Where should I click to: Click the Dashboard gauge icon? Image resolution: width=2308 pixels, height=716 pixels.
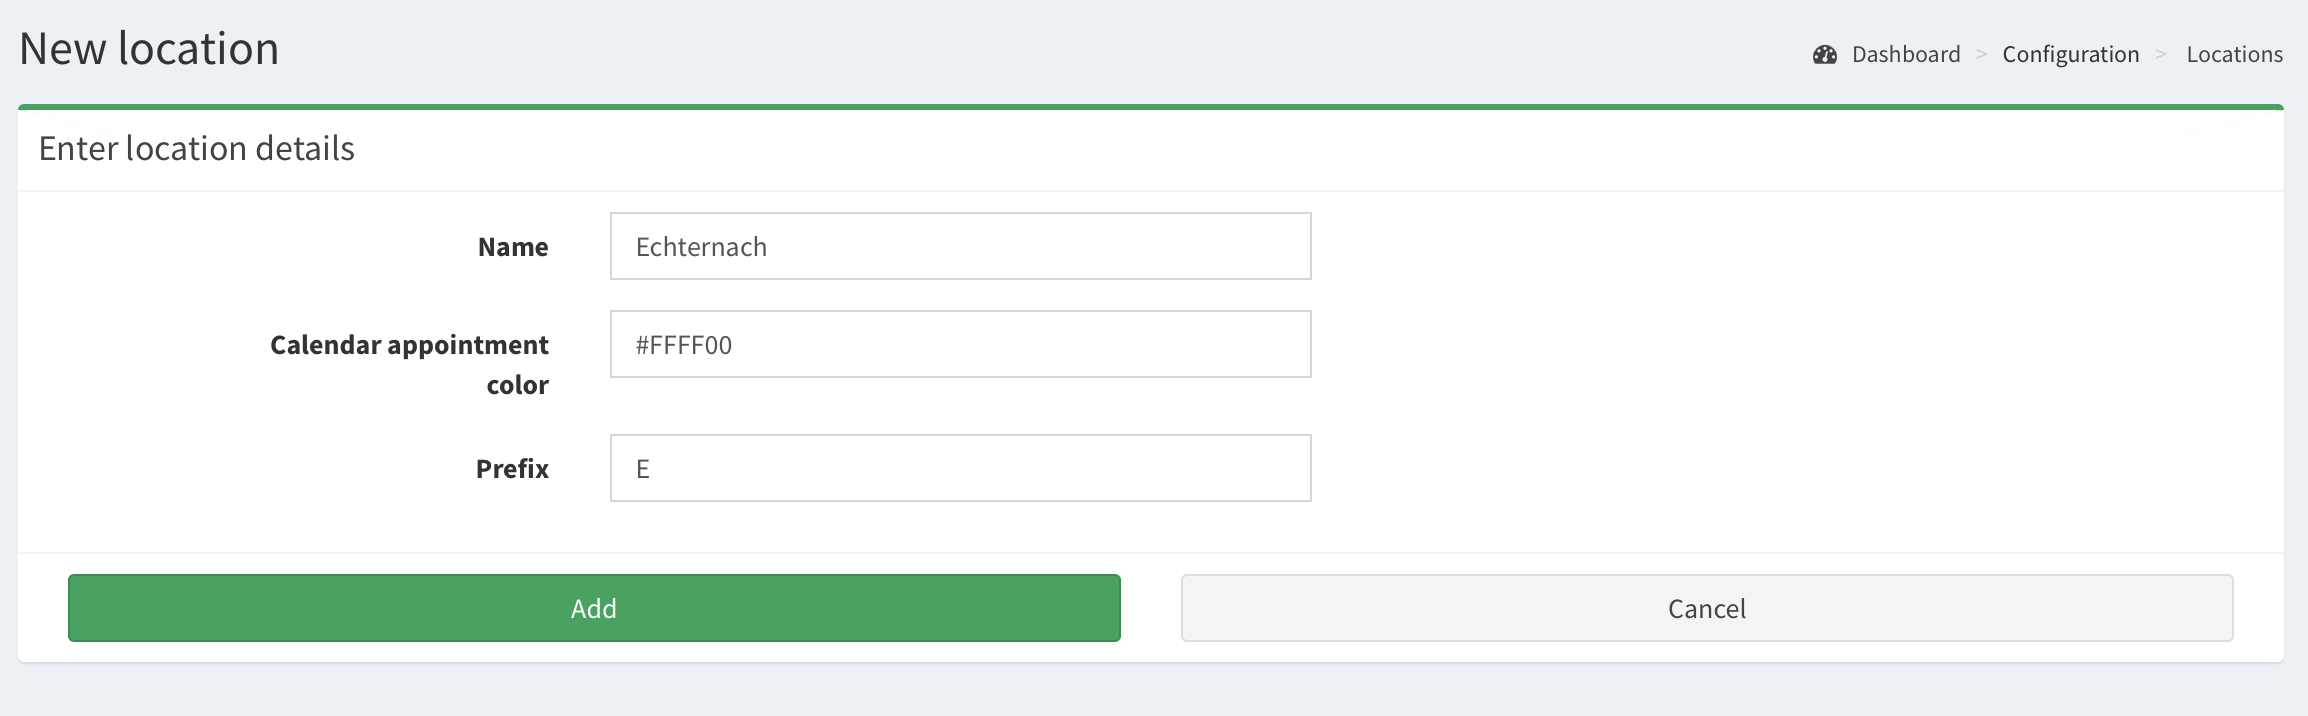[1825, 55]
